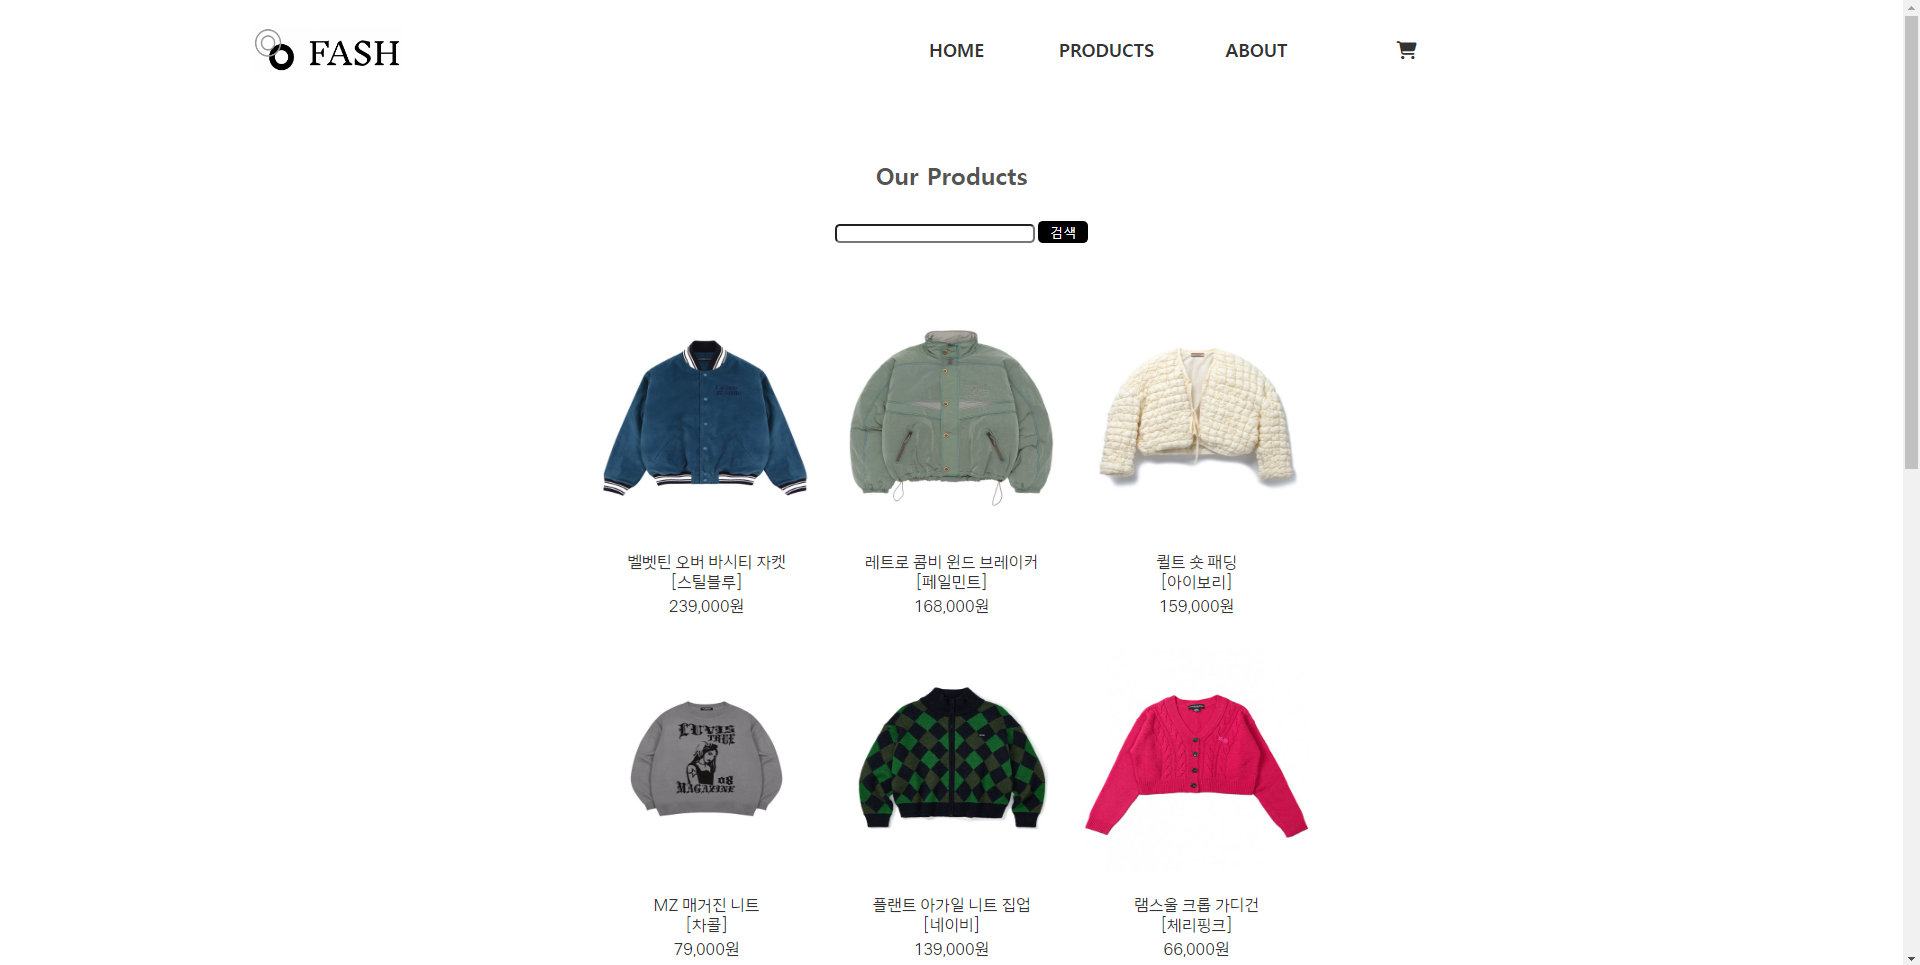Open the PRODUCTS menu item
1920x965 pixels.
pos(1106,51)
